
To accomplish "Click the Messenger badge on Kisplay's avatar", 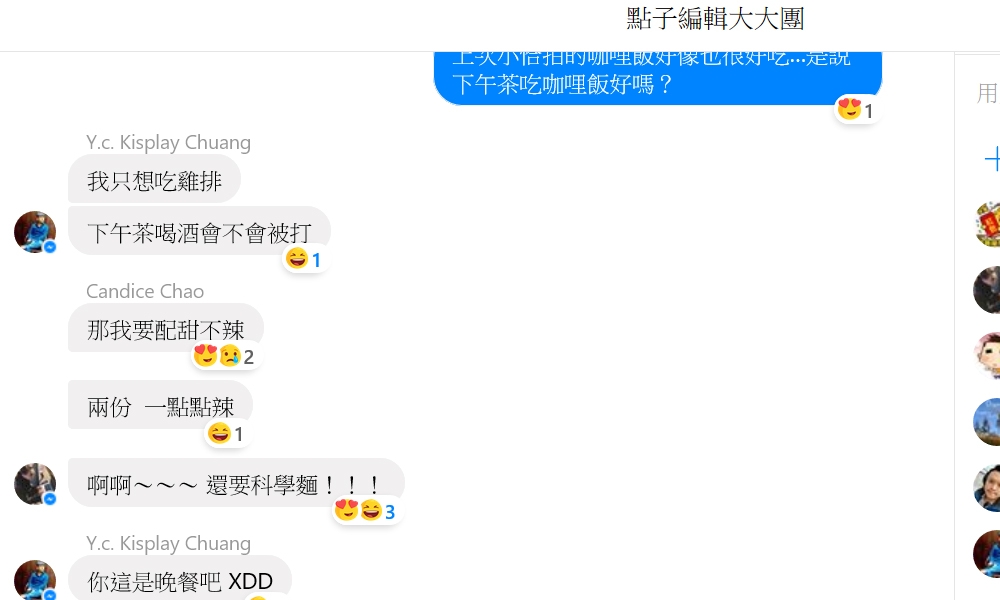I will click(50, 247).
